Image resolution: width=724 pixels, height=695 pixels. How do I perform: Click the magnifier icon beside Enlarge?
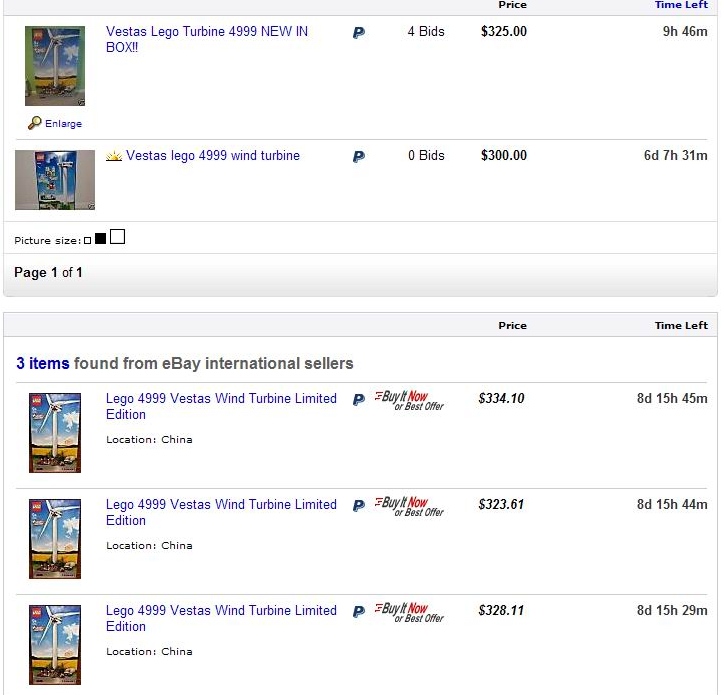tap(35, 123)
